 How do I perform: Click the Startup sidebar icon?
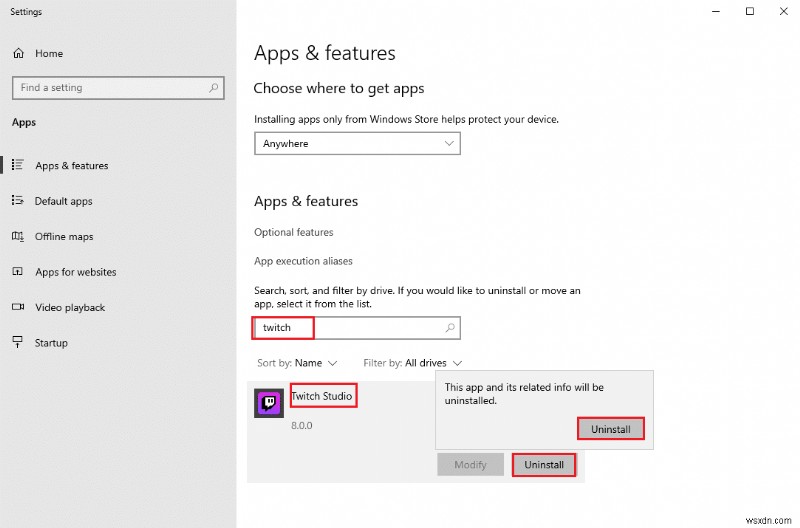click(x=17, y=343)
